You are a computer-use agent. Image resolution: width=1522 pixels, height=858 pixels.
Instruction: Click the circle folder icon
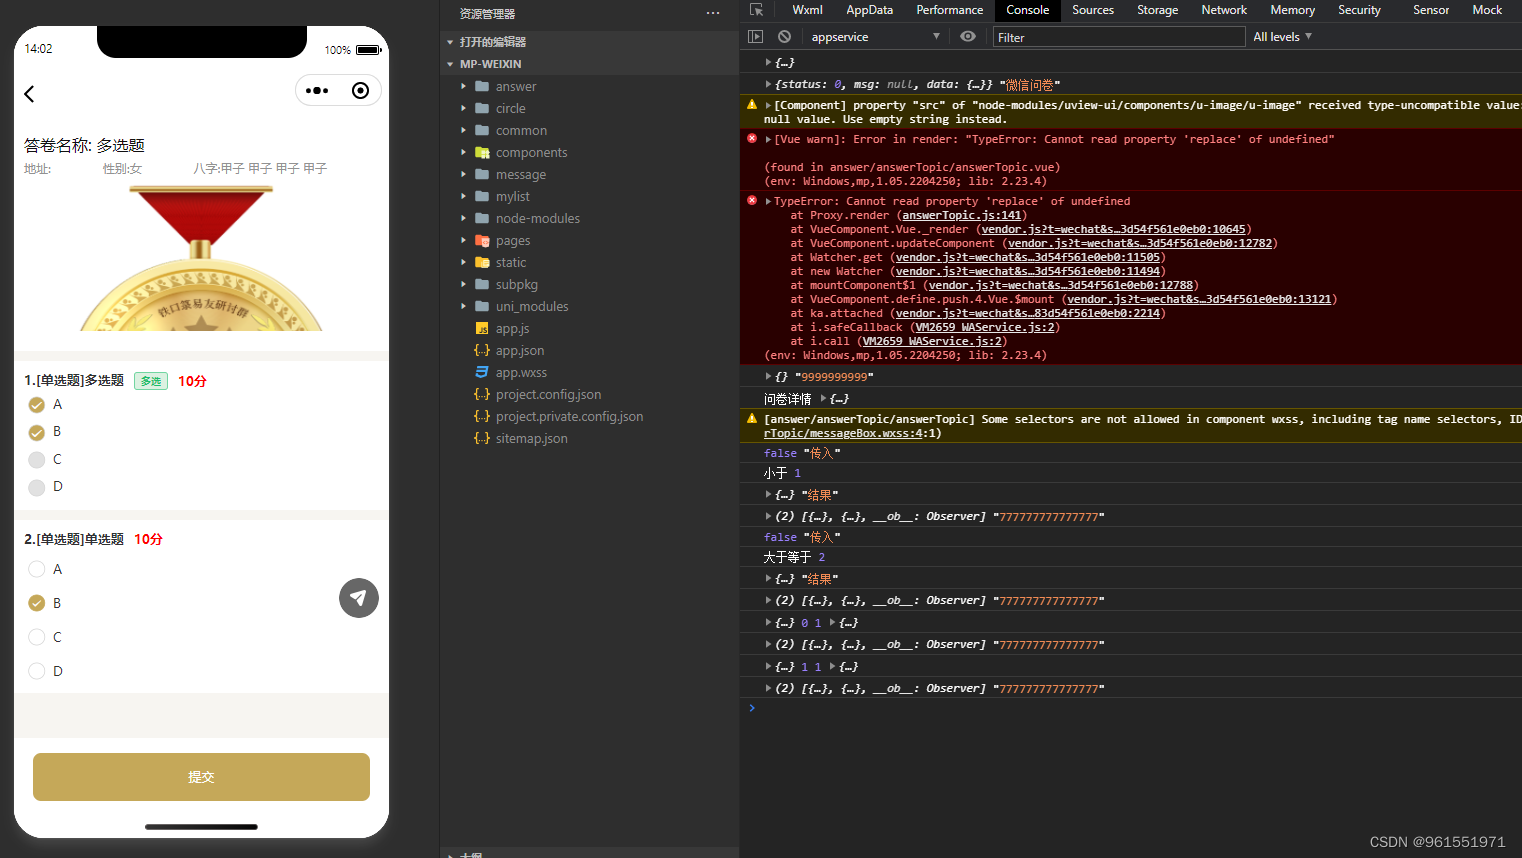482,108
